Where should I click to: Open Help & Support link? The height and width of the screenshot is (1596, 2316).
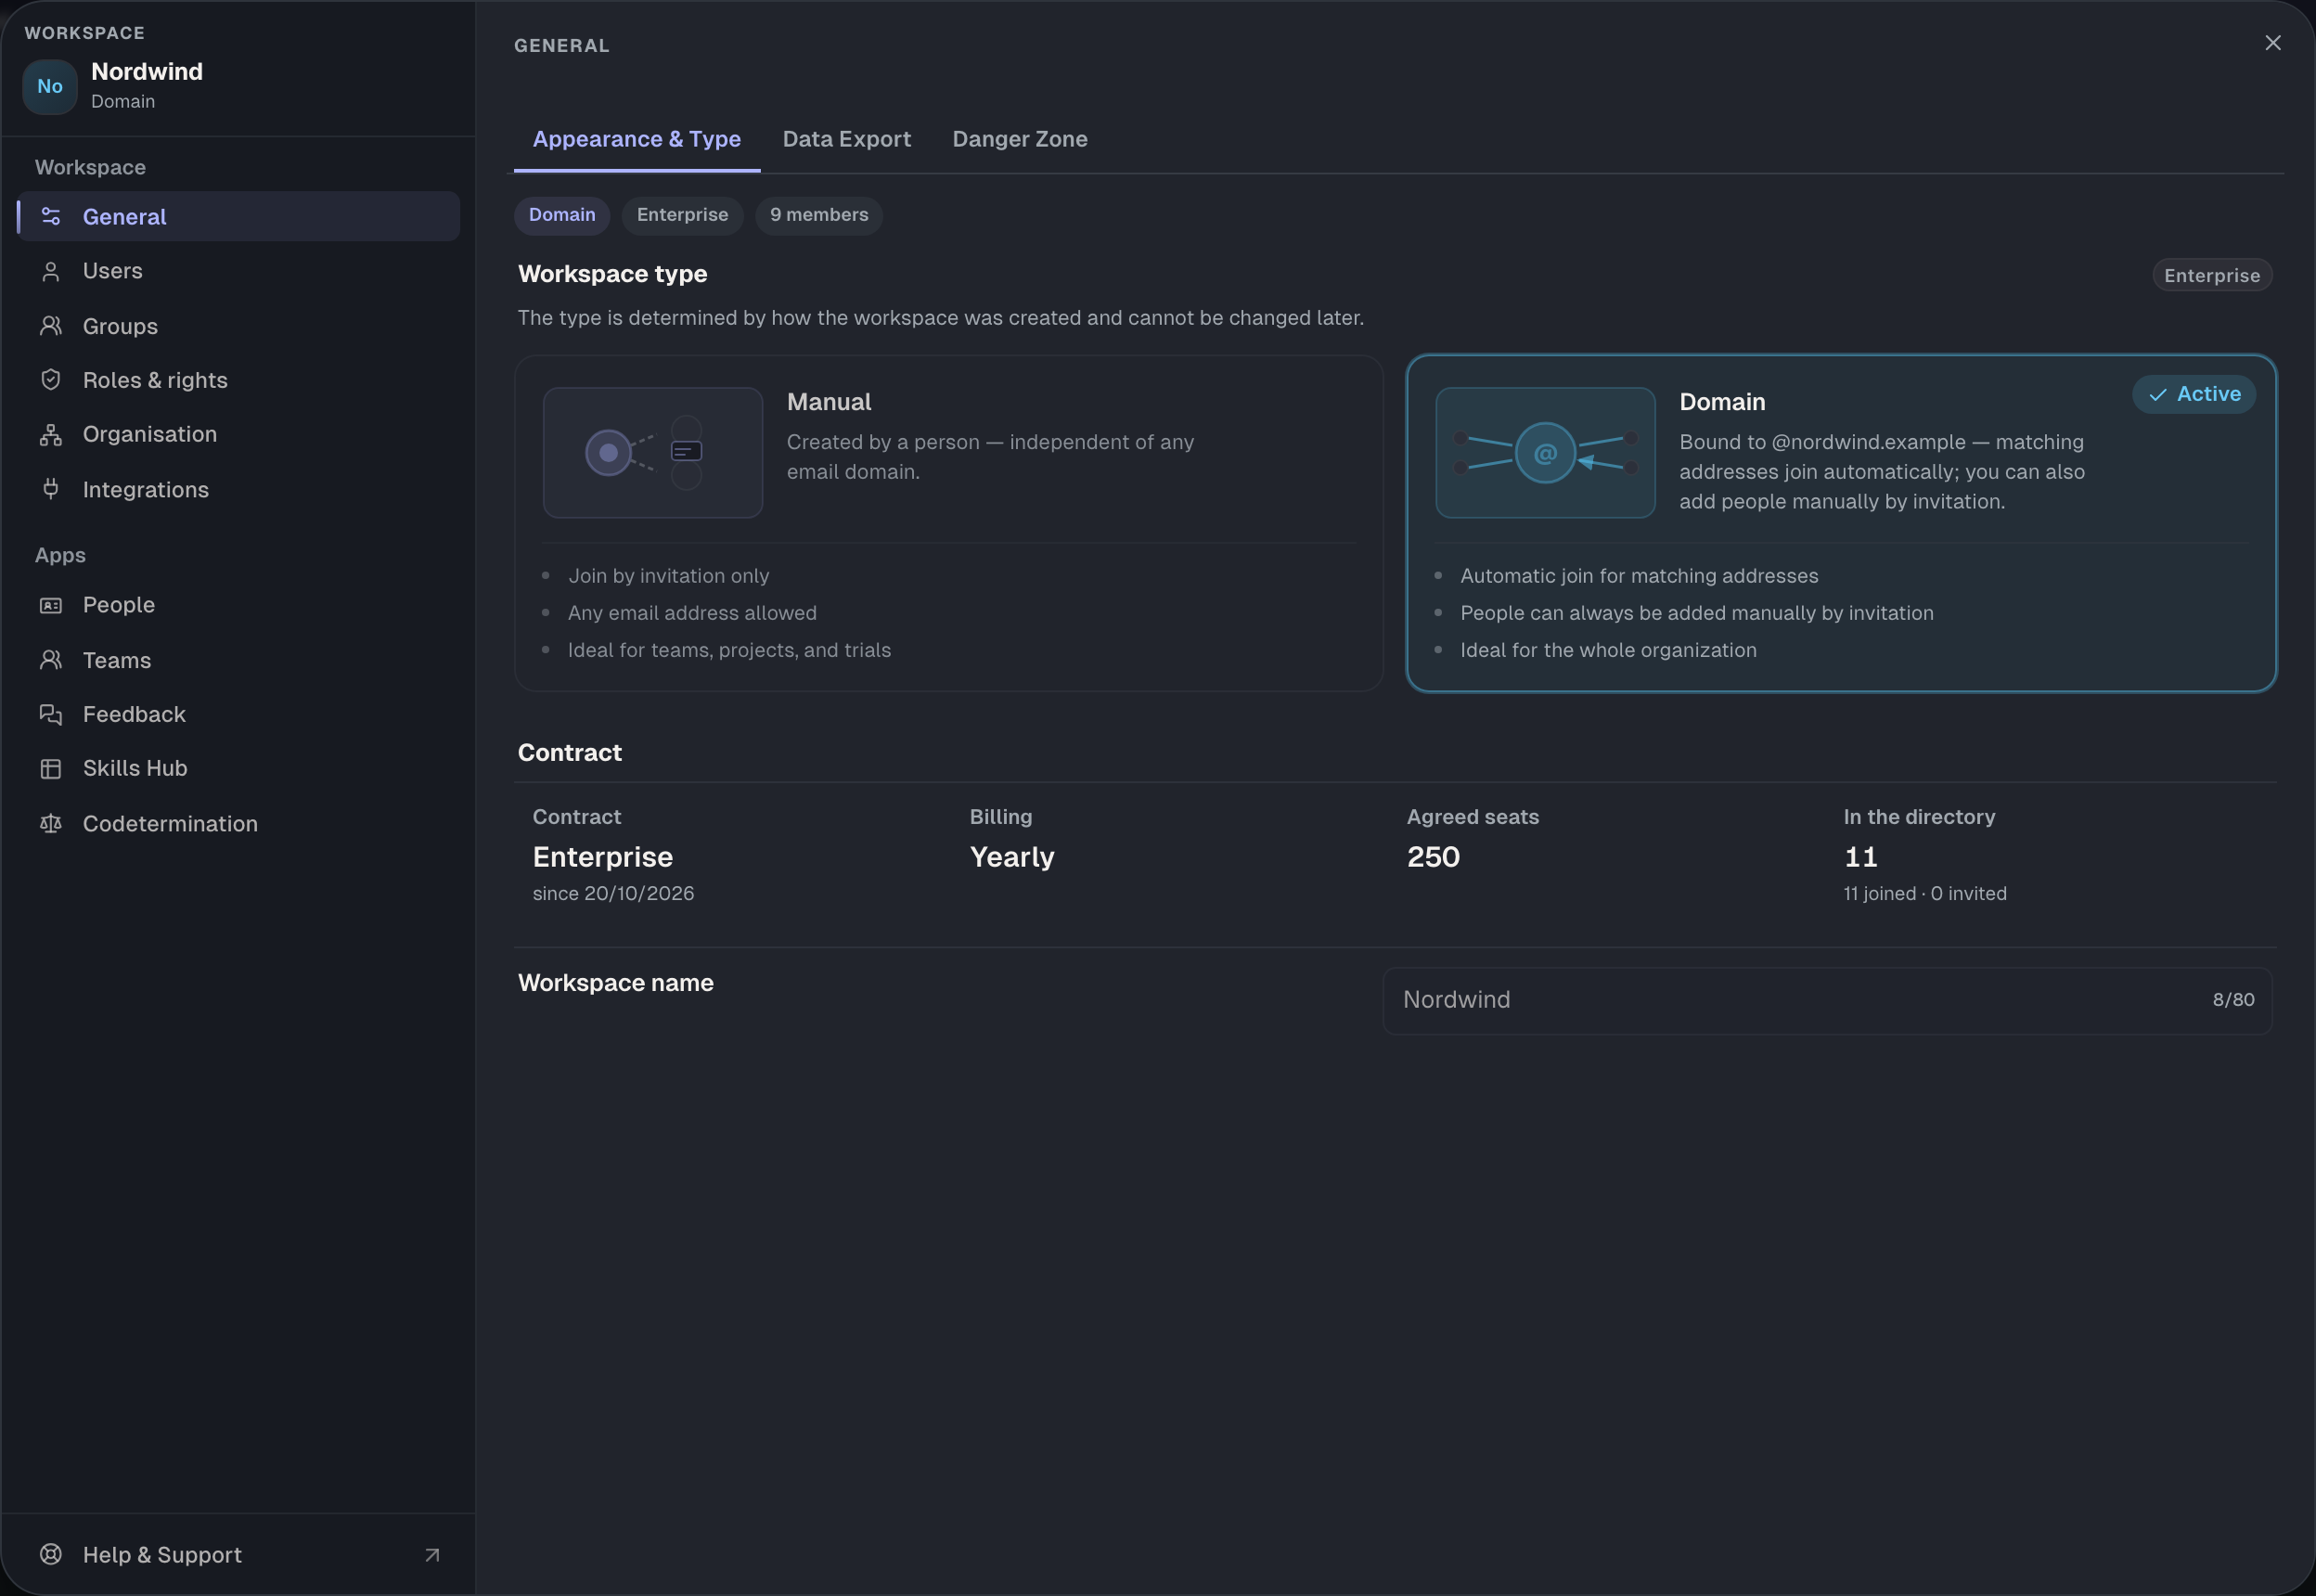(239, 1554)
